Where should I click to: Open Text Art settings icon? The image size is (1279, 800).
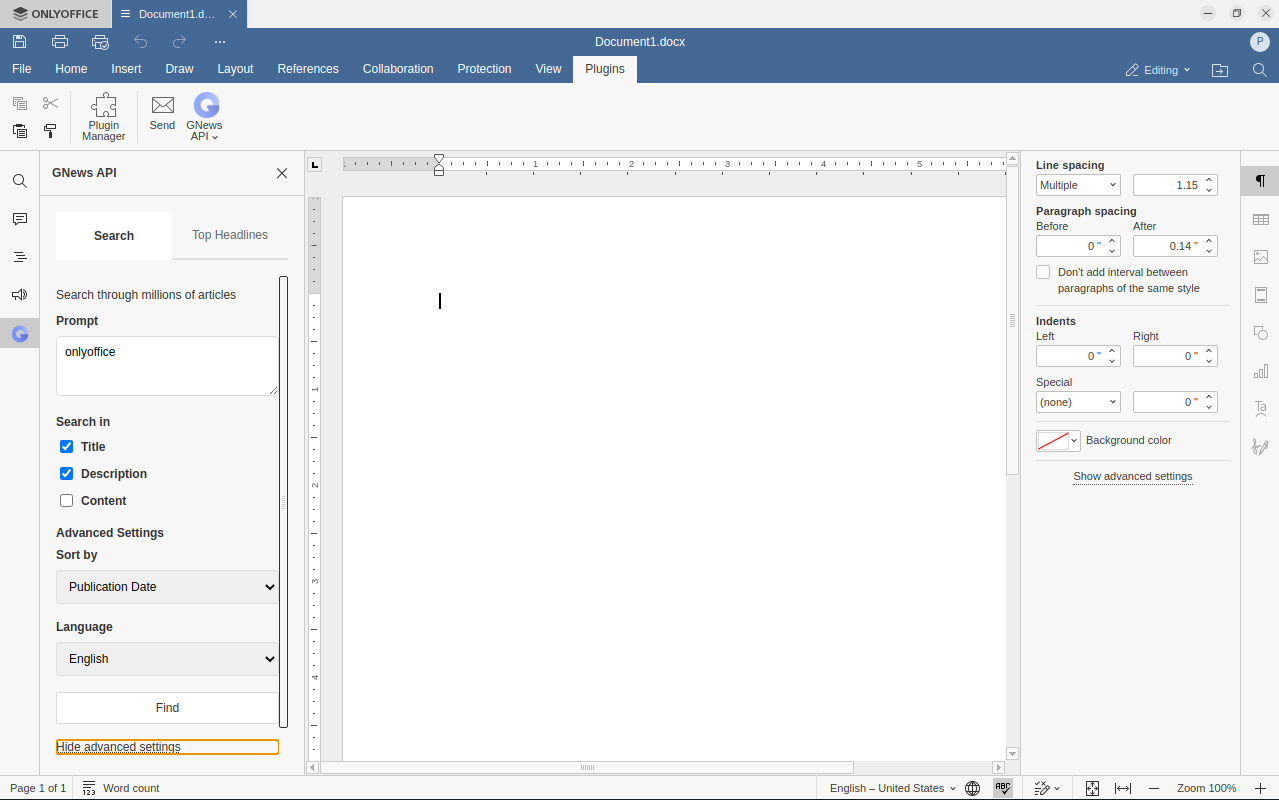pyautogui.click(x=1260, y=409)
